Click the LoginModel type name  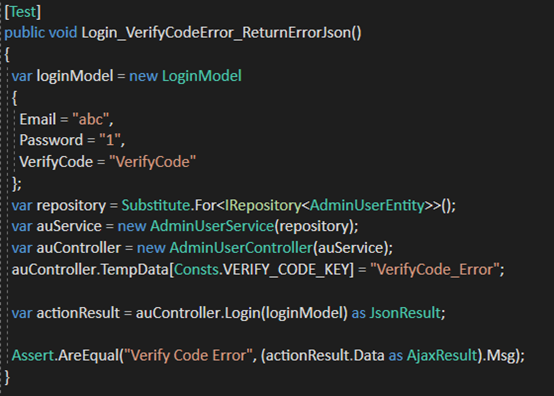point(202,76)
